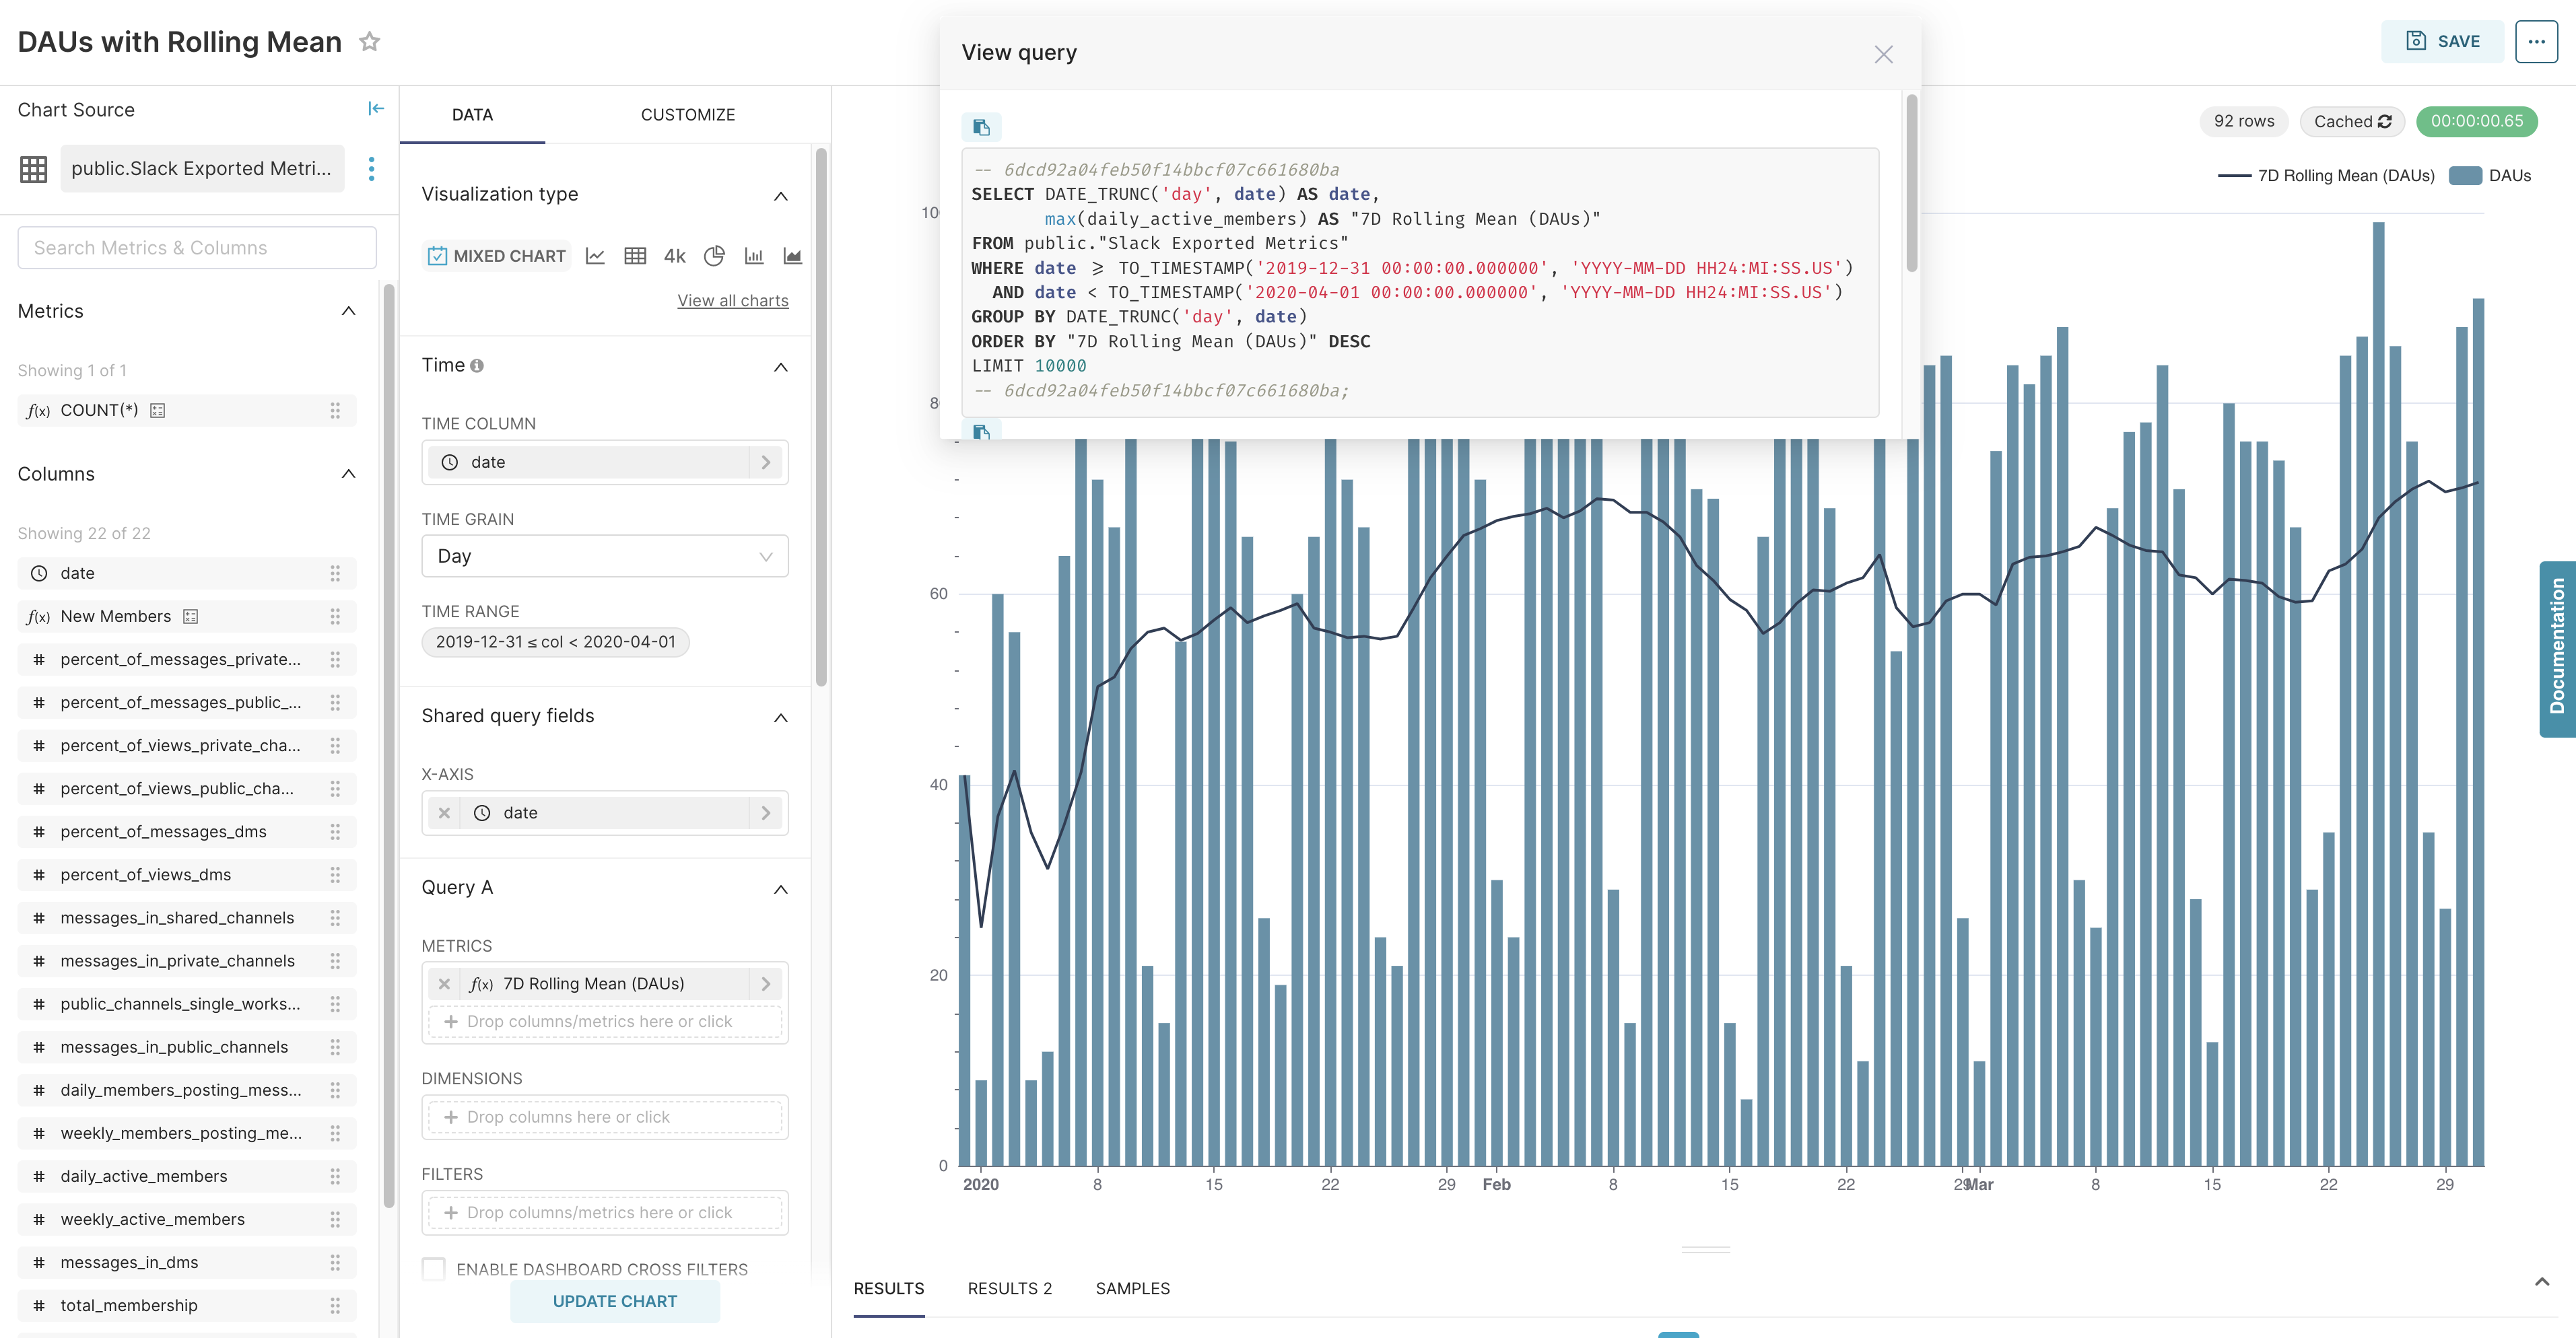Collapse the Metrics section
This screenshot has height=1338, width=2576.
348,311
